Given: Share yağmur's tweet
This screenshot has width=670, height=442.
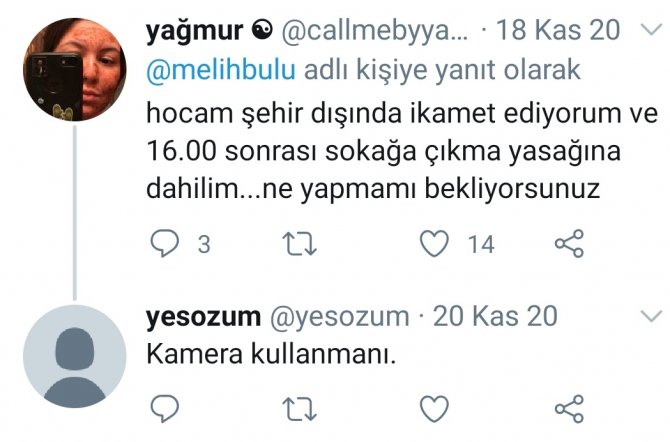Looking at the screenshot, I should click(569, 243).
